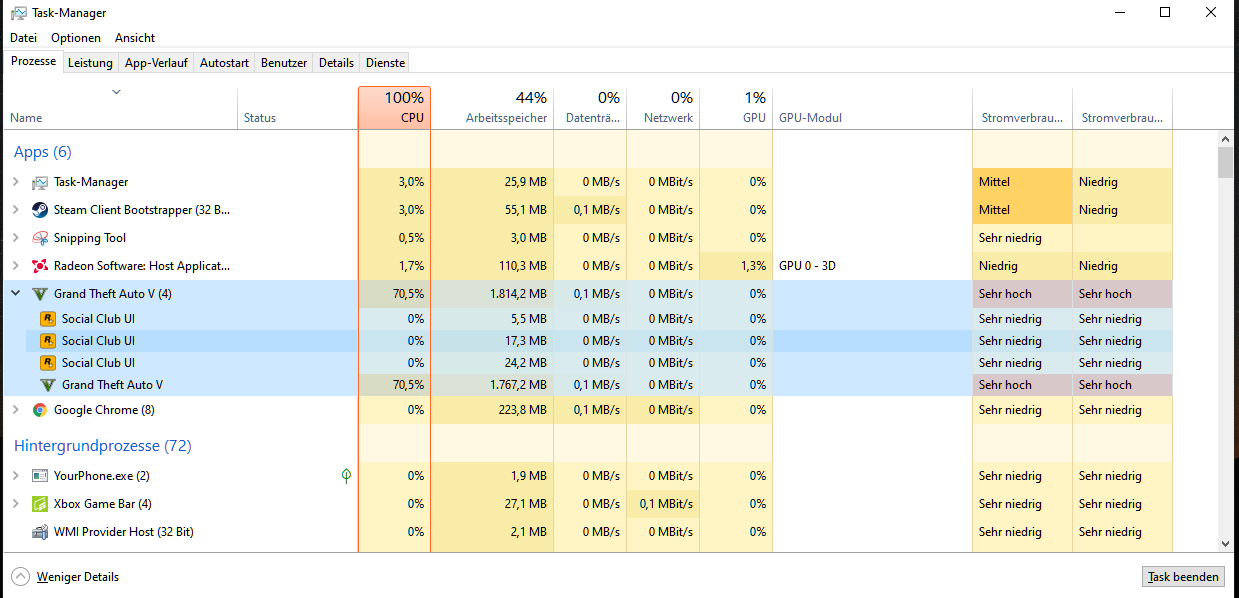Expand the Google Chrome (8) group
Image resolution: width=1239 pixels, height=598 pixels.
[15, 410]
